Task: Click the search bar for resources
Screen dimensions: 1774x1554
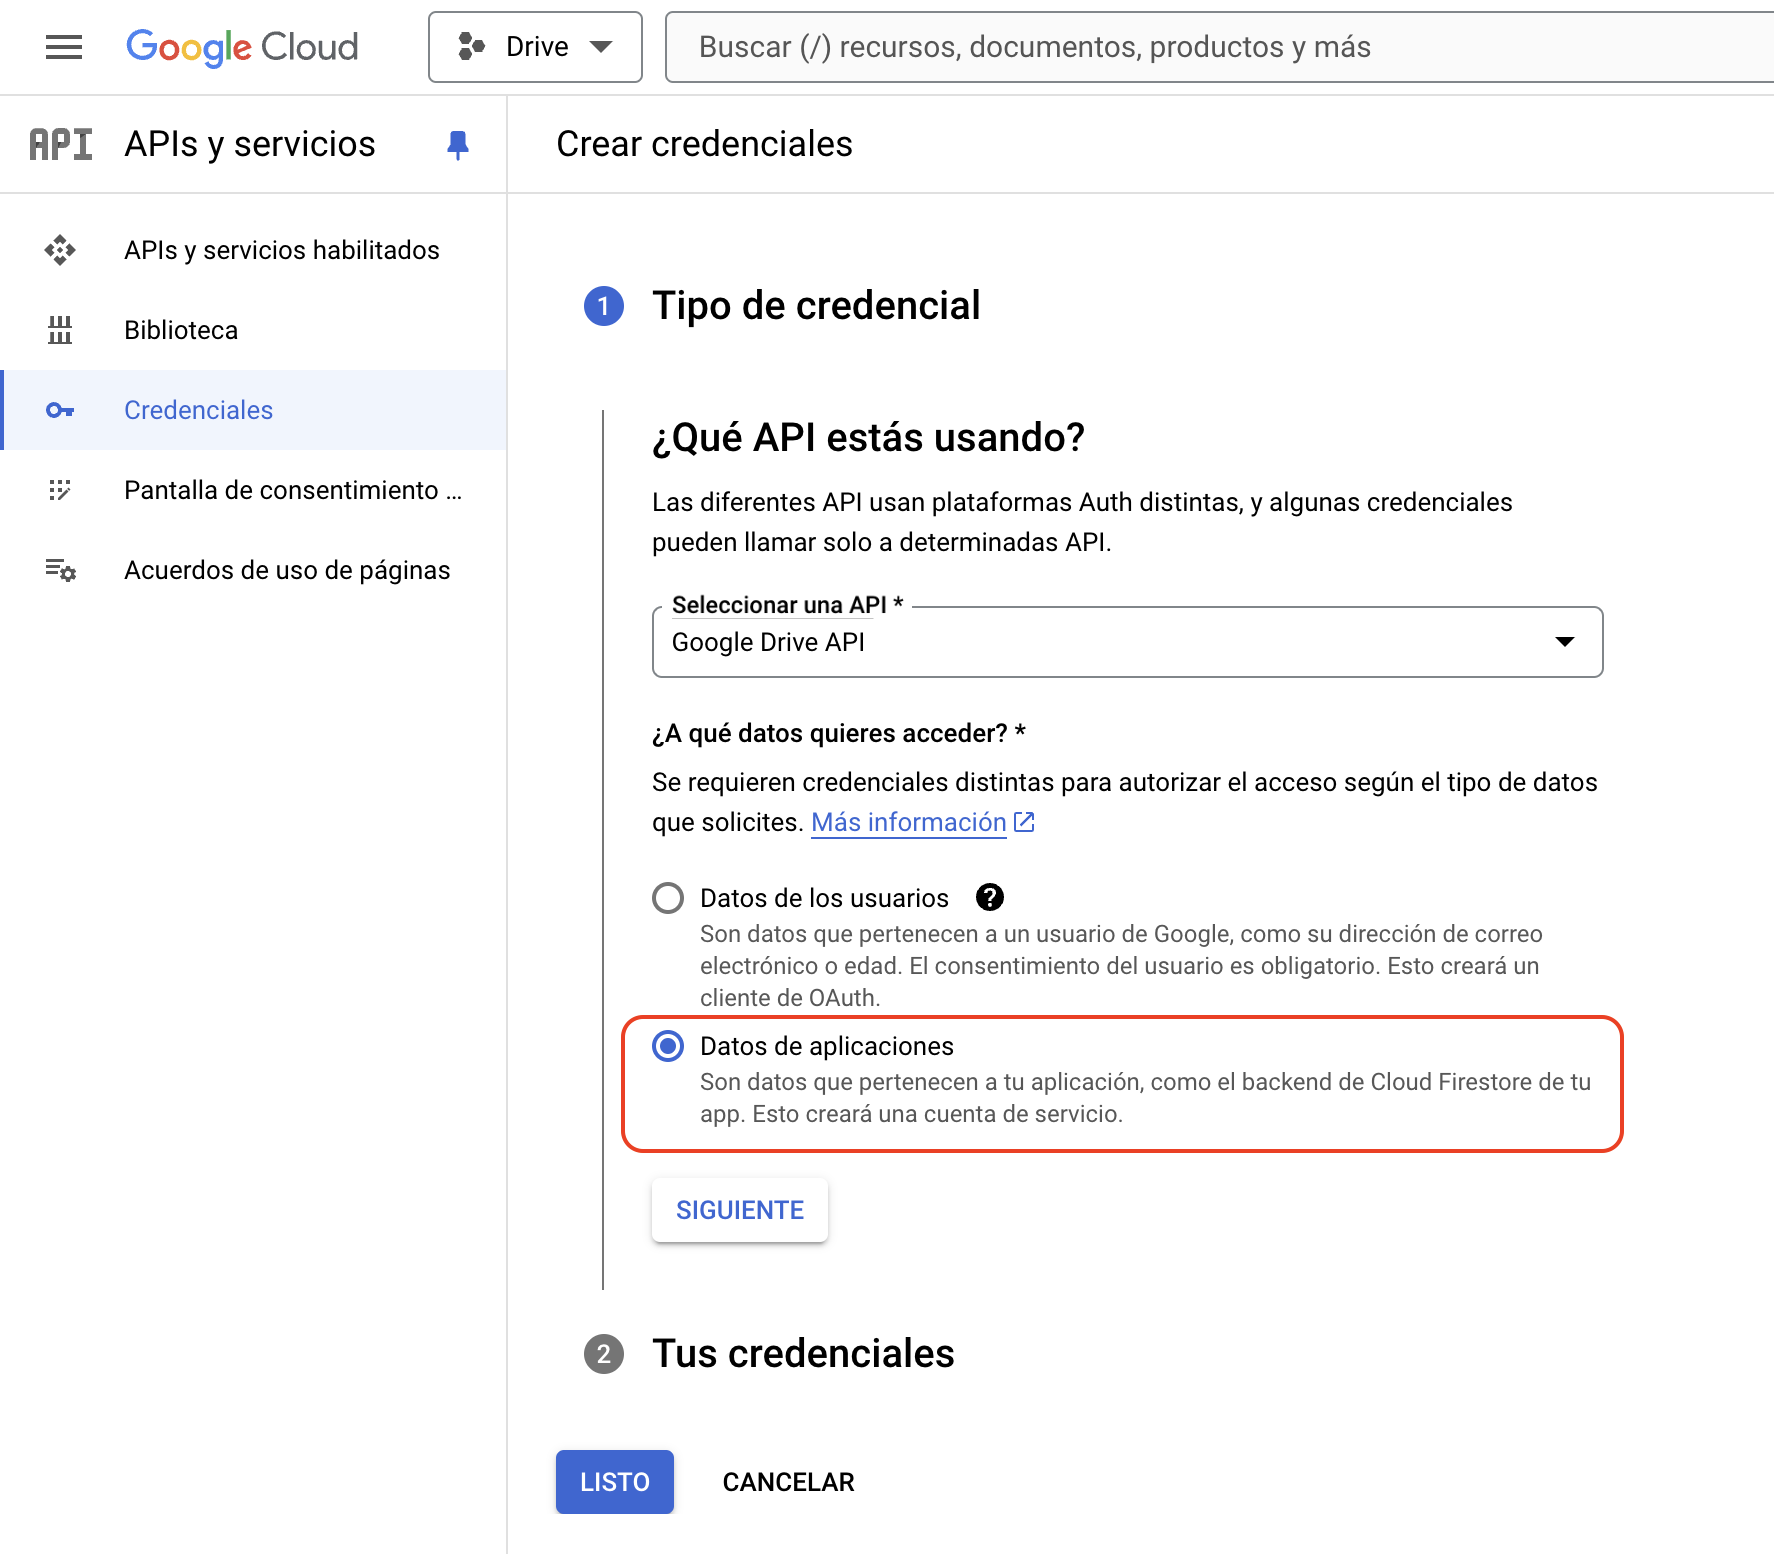Action: click(1200, 47)
